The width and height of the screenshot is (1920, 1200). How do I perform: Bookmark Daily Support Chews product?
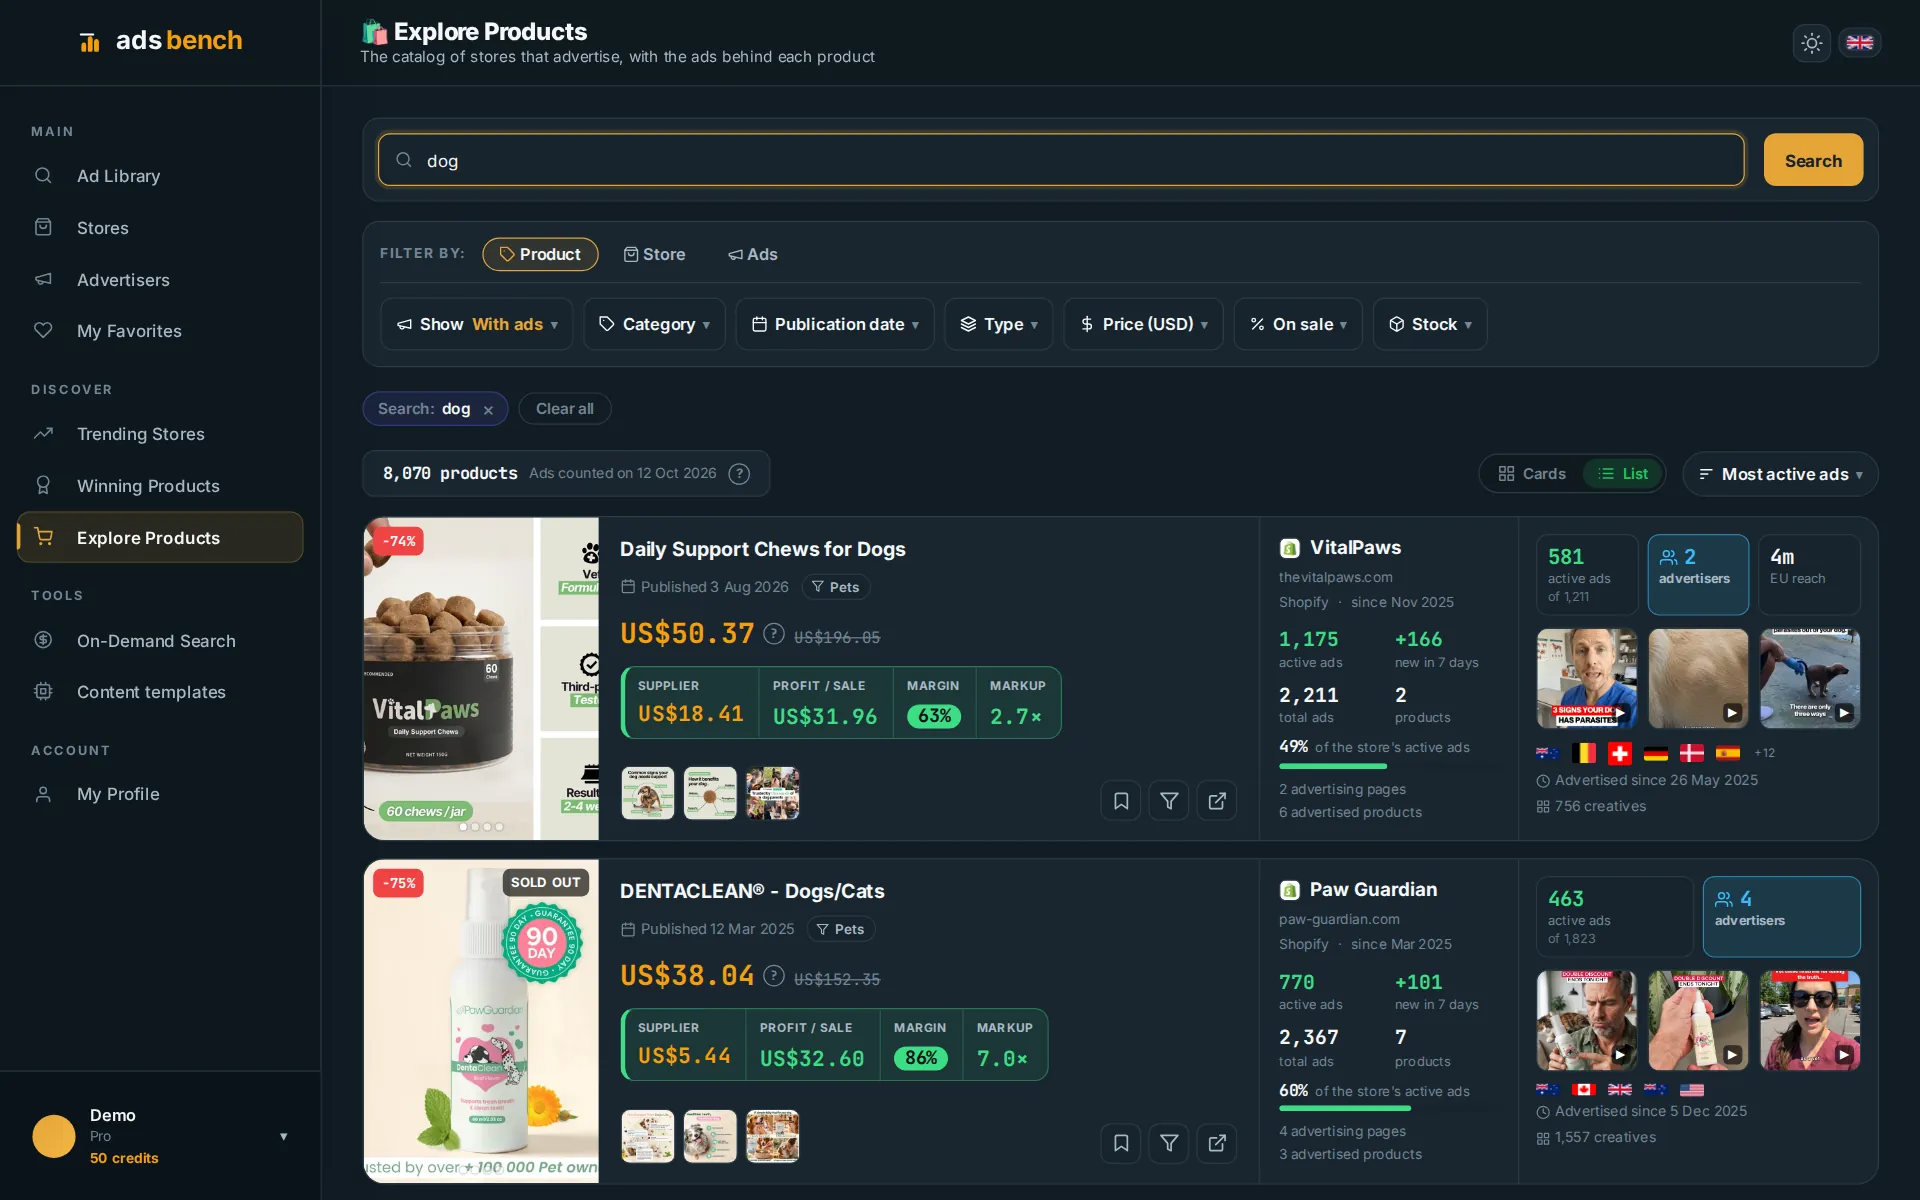pyautogui.click(x=1121, y=801)
